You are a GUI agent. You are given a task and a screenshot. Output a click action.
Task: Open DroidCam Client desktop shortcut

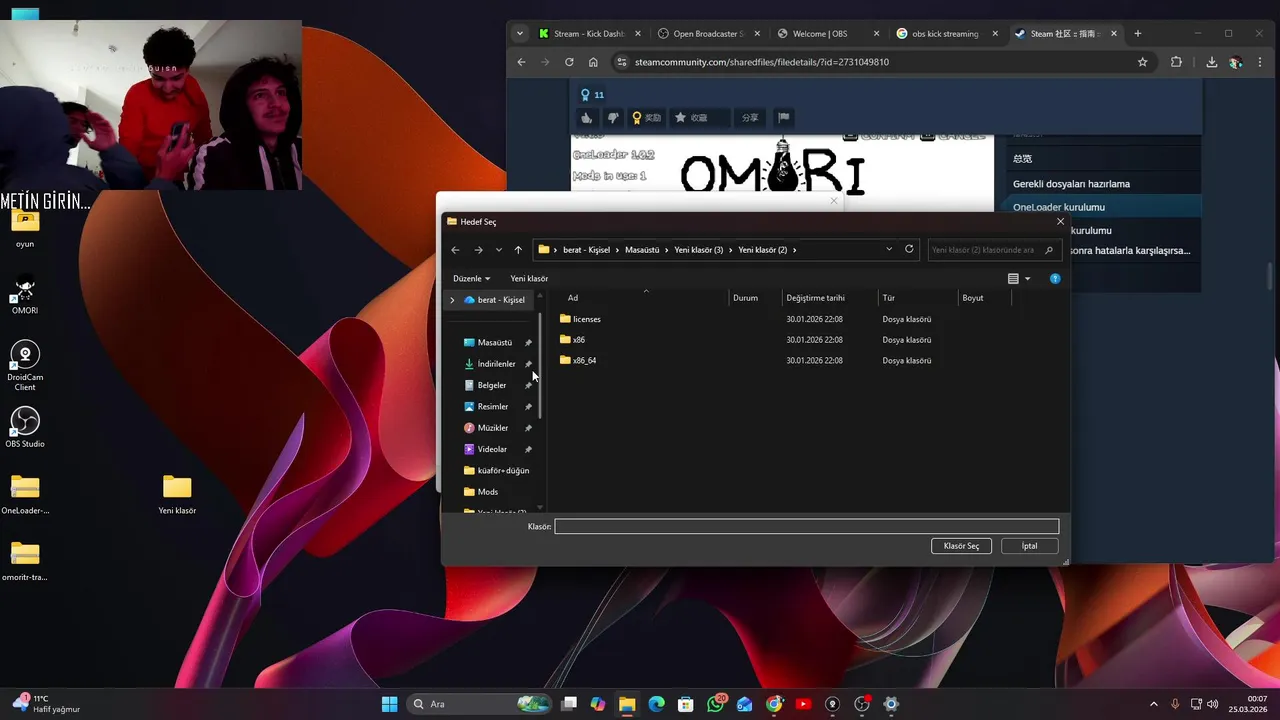(x=25, y=365)
